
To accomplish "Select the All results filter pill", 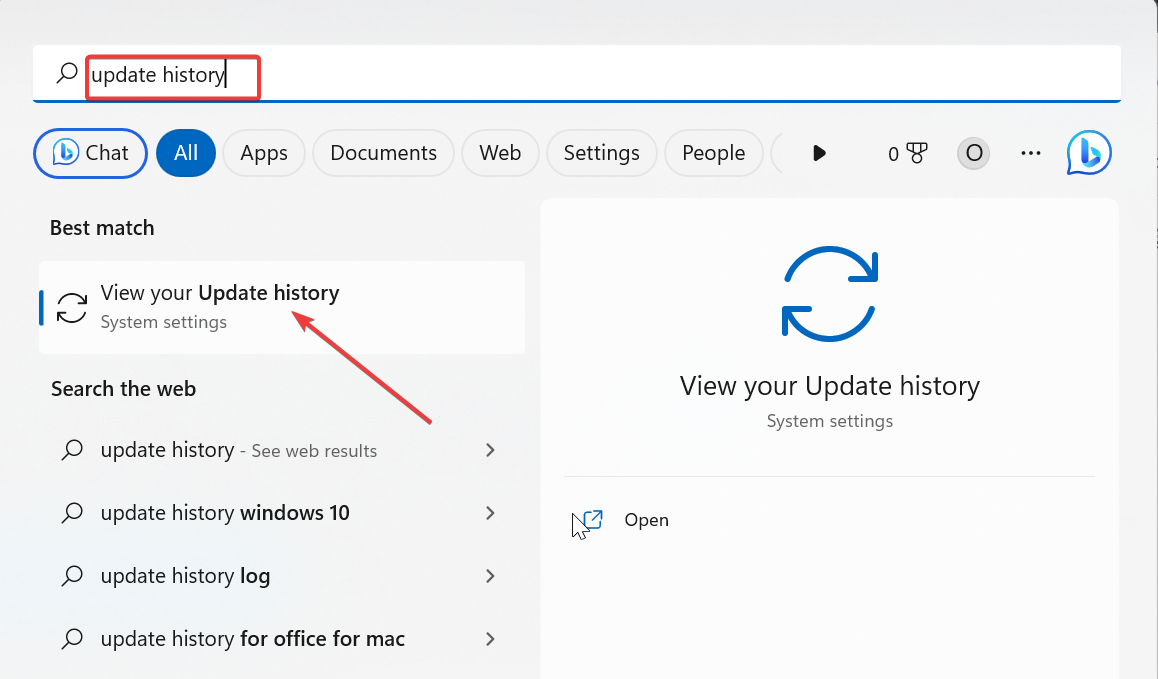I will (x=186, y=152).
